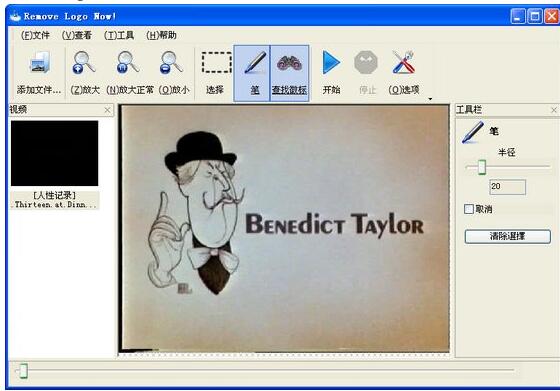Click the Remove Logo Now title bar app icon
Image resolution: width=560 pixels, height=391 pixels.
click(x=15, y=16)
